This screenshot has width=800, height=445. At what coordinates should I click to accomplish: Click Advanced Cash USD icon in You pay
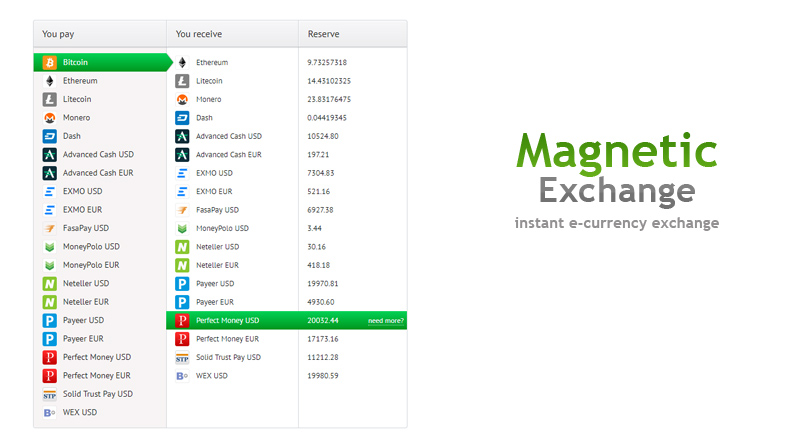click(49, 154)
